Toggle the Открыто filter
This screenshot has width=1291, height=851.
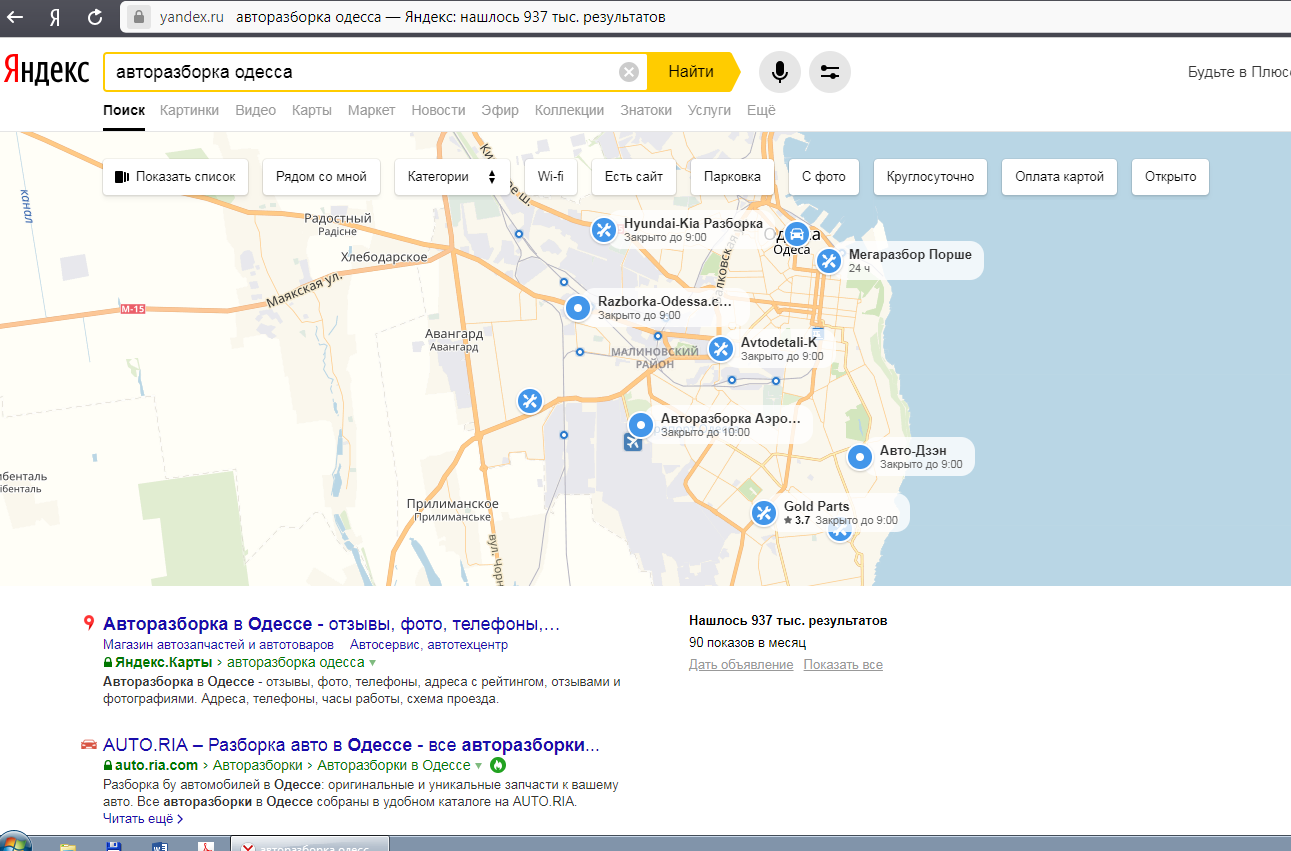click(x=1171, y=177)
